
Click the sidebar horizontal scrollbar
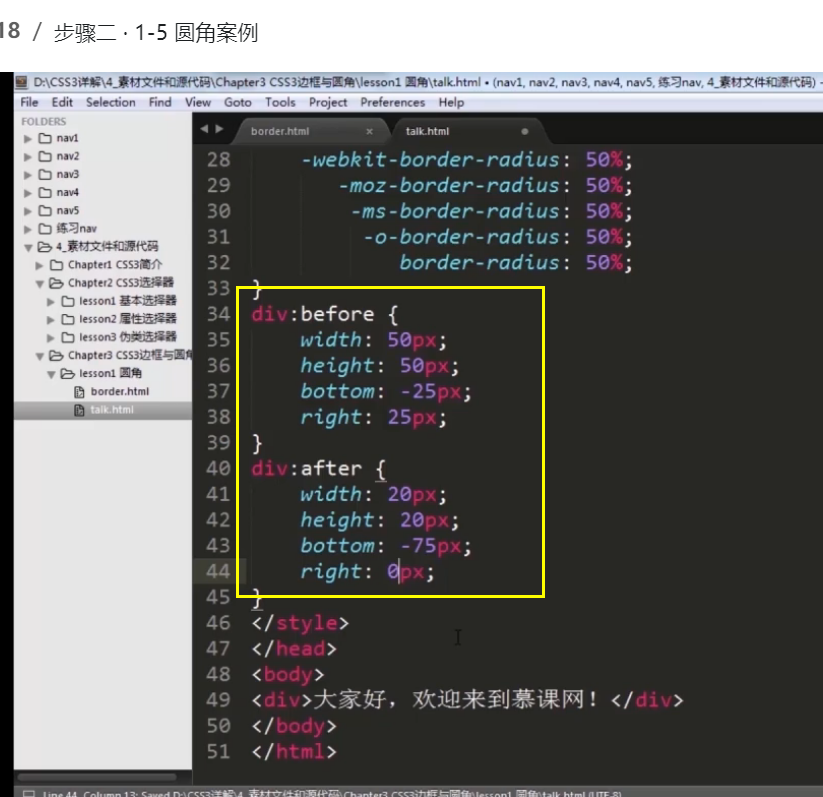(x=97, y=777)
